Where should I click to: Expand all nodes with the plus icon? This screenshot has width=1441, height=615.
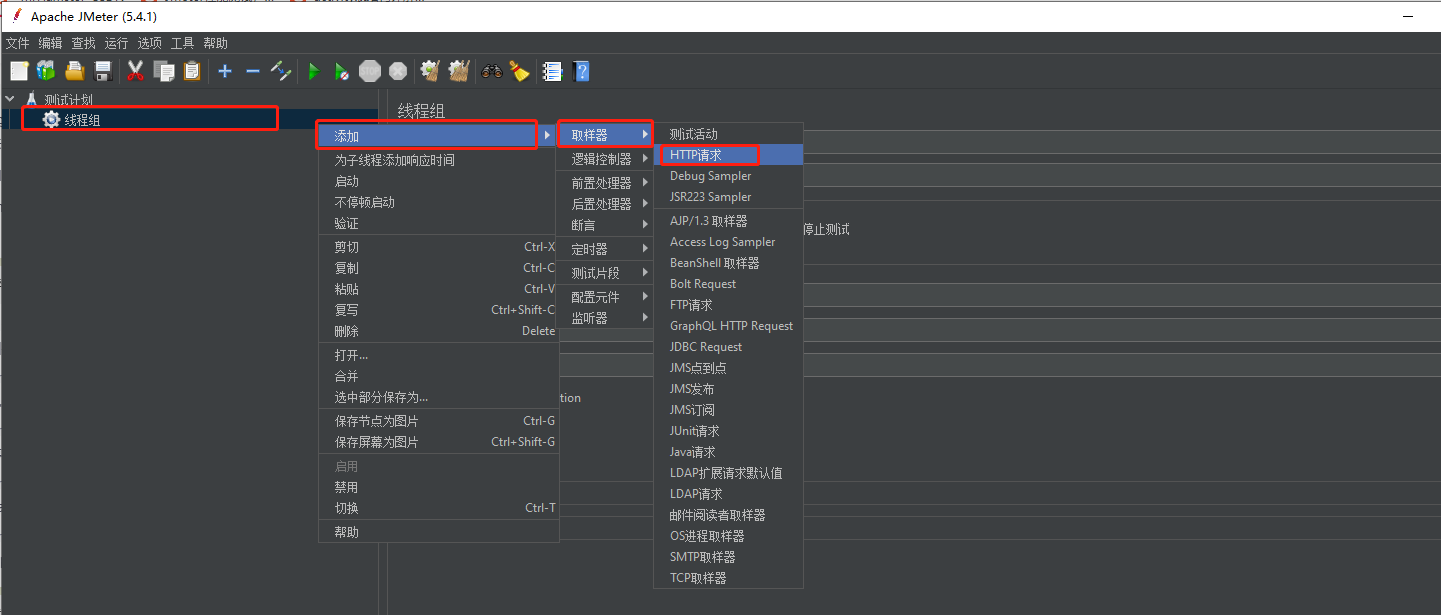pos(225,71)
